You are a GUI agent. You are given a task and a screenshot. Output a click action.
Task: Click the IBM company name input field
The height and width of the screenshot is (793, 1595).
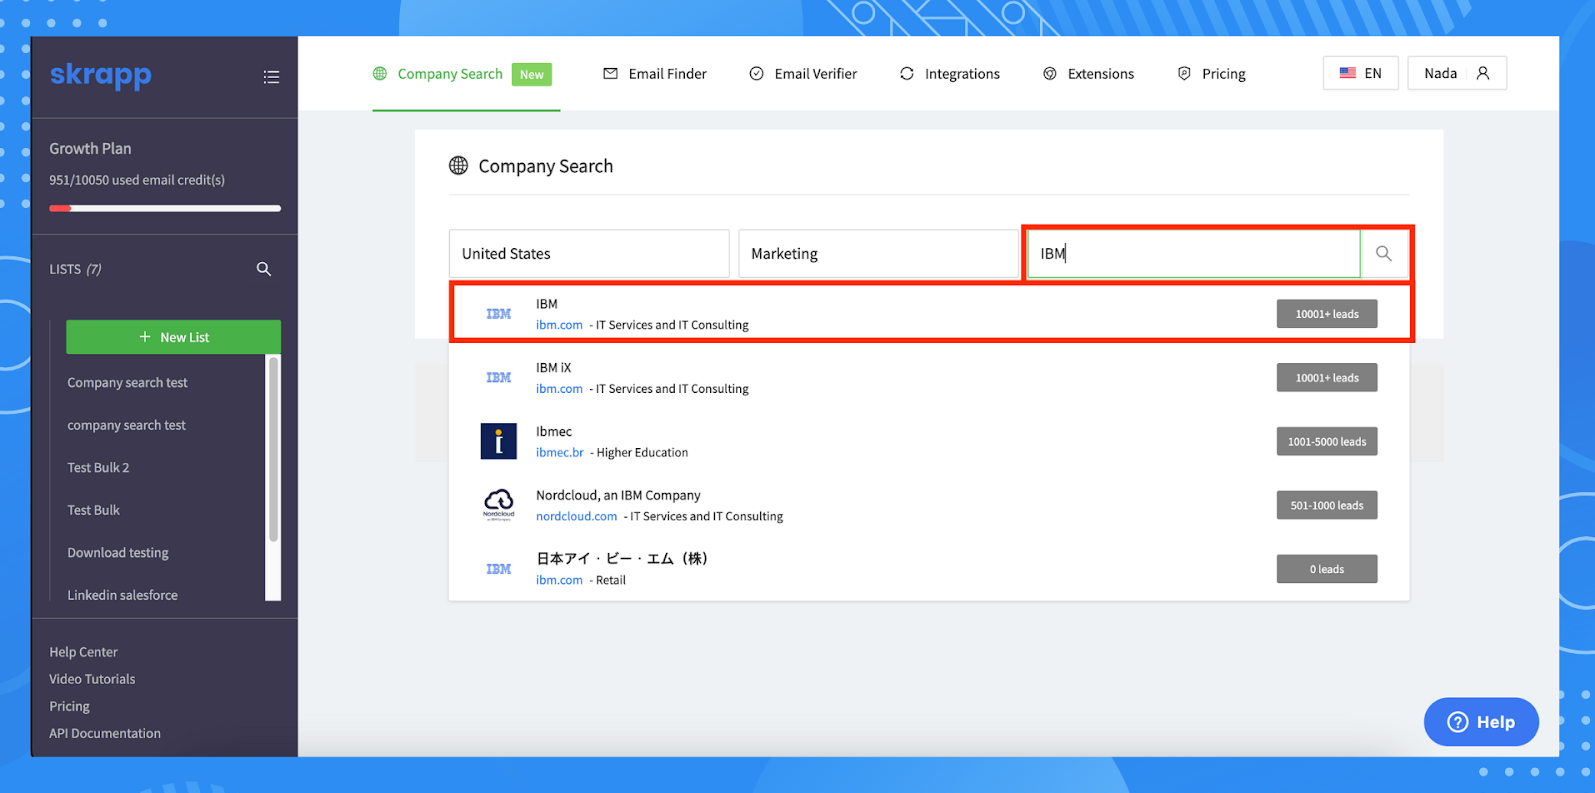click(x=1194, y=254)
